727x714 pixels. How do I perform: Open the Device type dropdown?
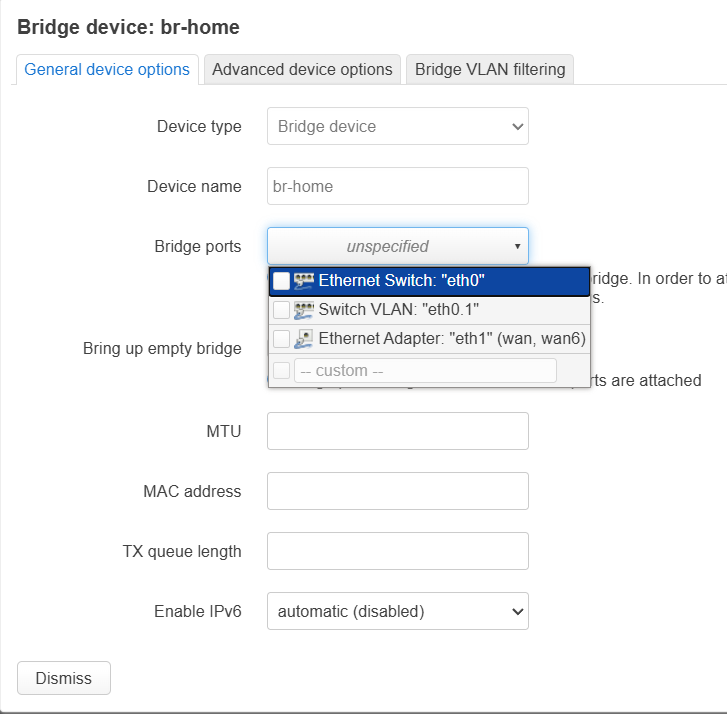pos(398,126)
